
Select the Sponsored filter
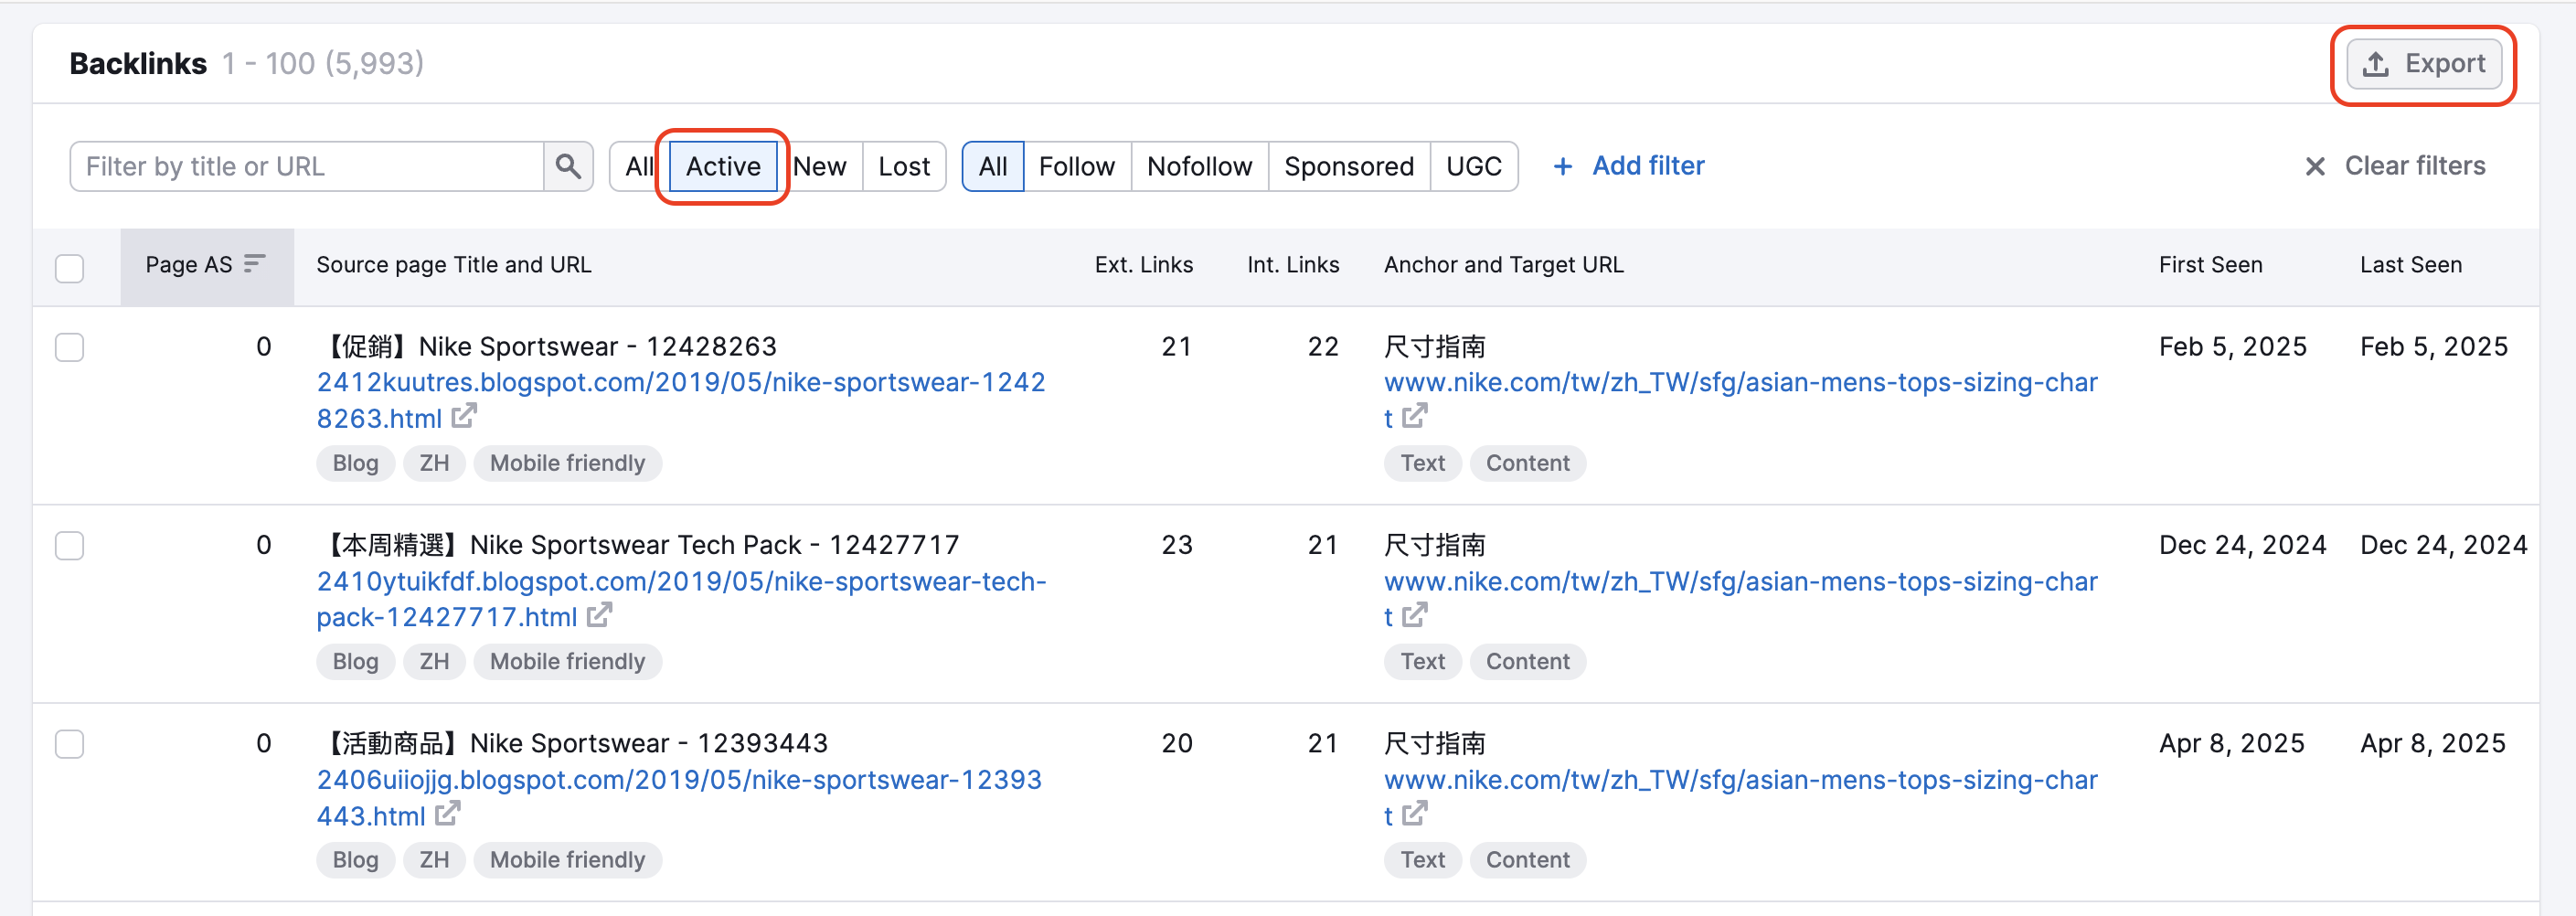pos(1349,166)
